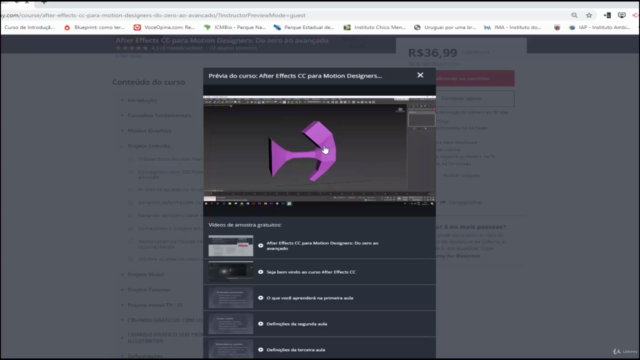Click the magnifier zoom icon in address bar
The height and width of the screenshot is (360, 640).
574,15
